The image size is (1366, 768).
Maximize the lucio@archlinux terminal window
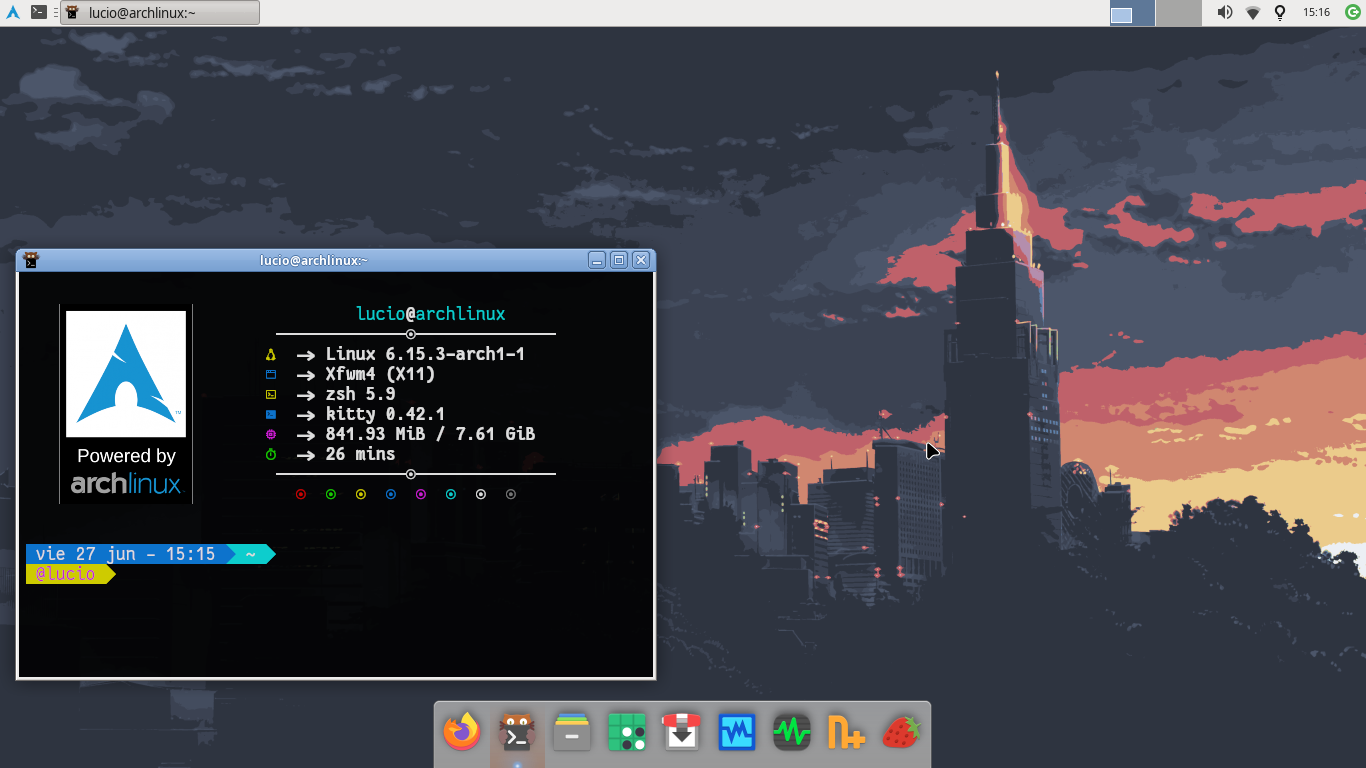tap(619, 260)
